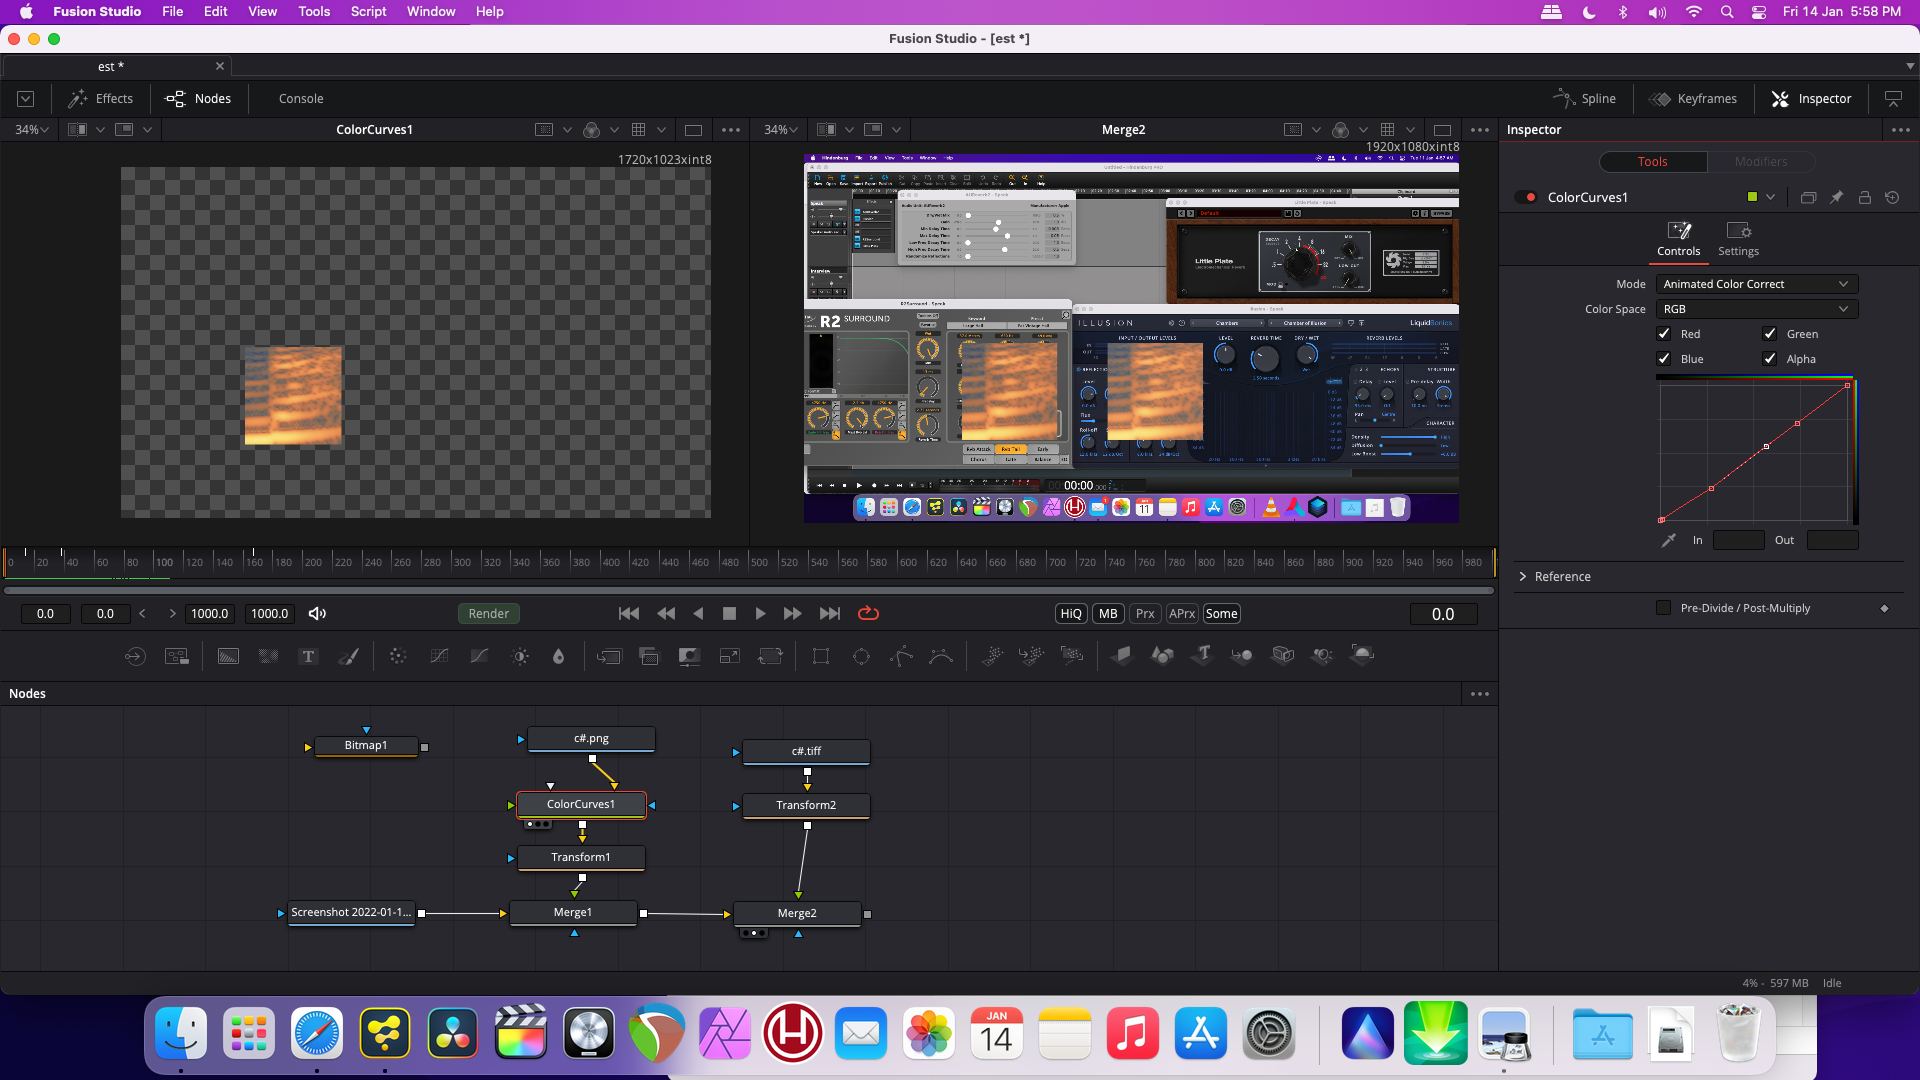The image size is (1920, 1080).
Task: Open the Keyframes editor panel
Action: tap(1693, 99)
